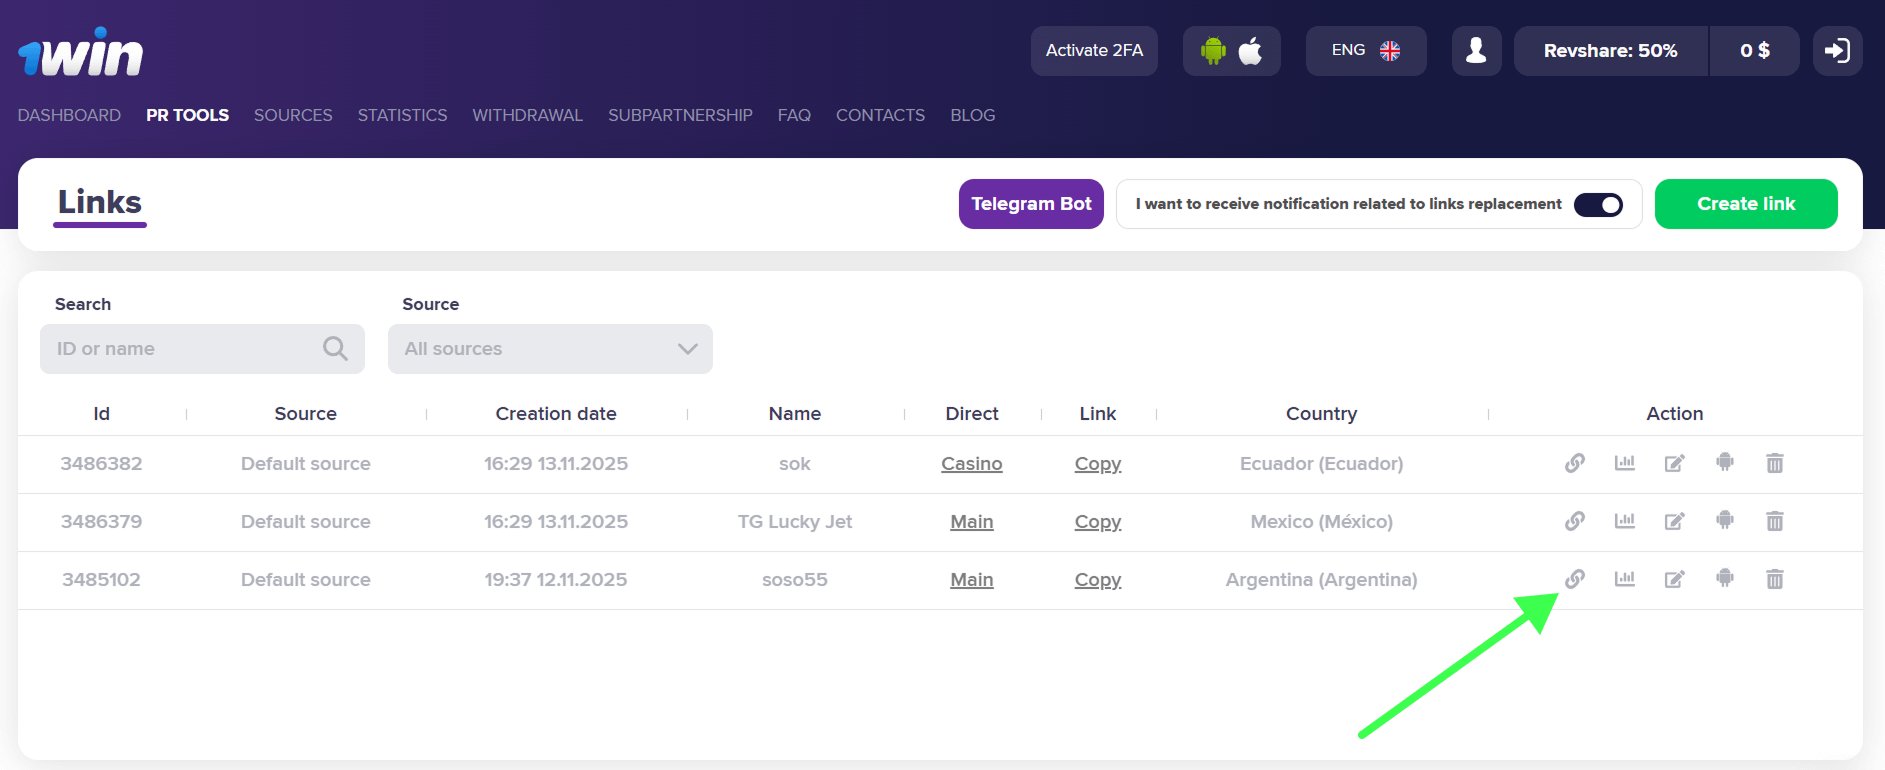This screenshot has height=770, width=1885.
Task: Open the user profile icon in header
Action: coord(1476,51)
